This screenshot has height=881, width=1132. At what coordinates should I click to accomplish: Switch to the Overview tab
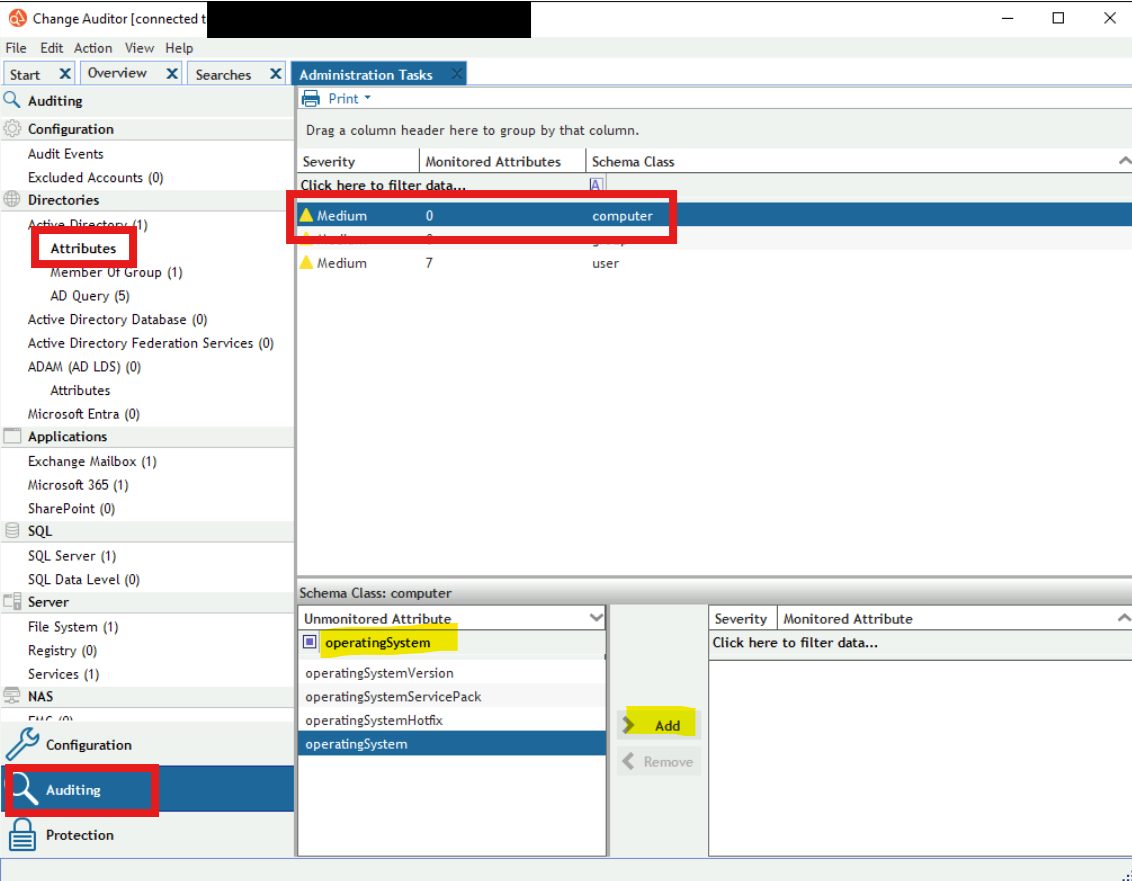tap(117, 73)
